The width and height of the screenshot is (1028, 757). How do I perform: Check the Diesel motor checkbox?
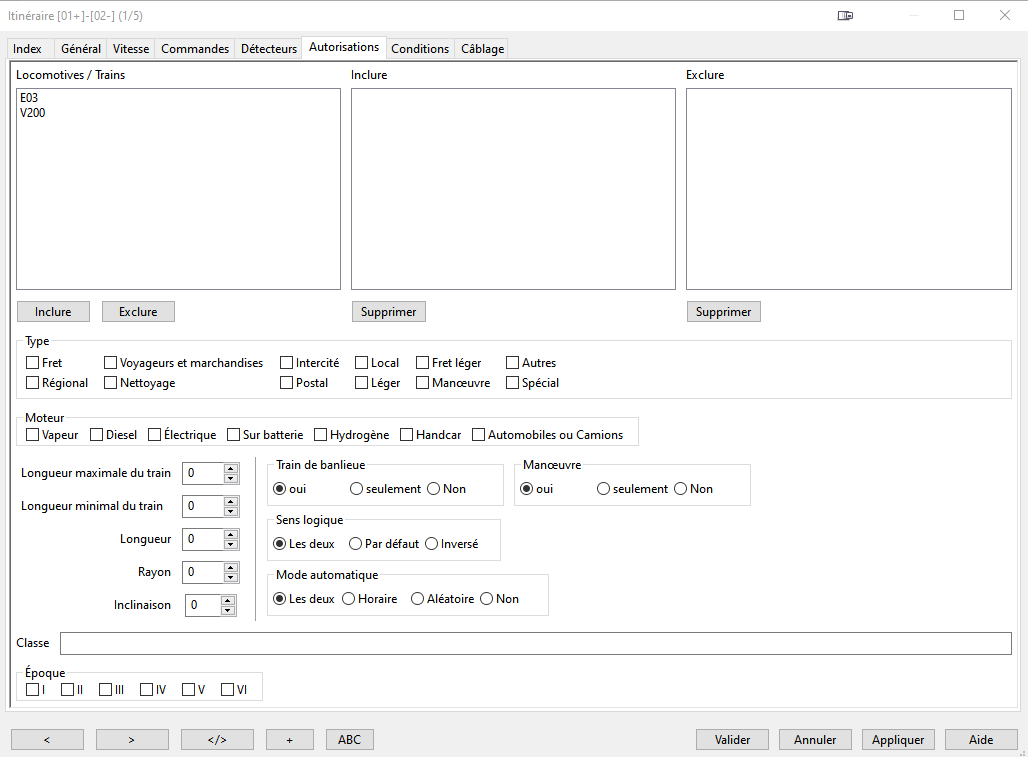point(97,435)
